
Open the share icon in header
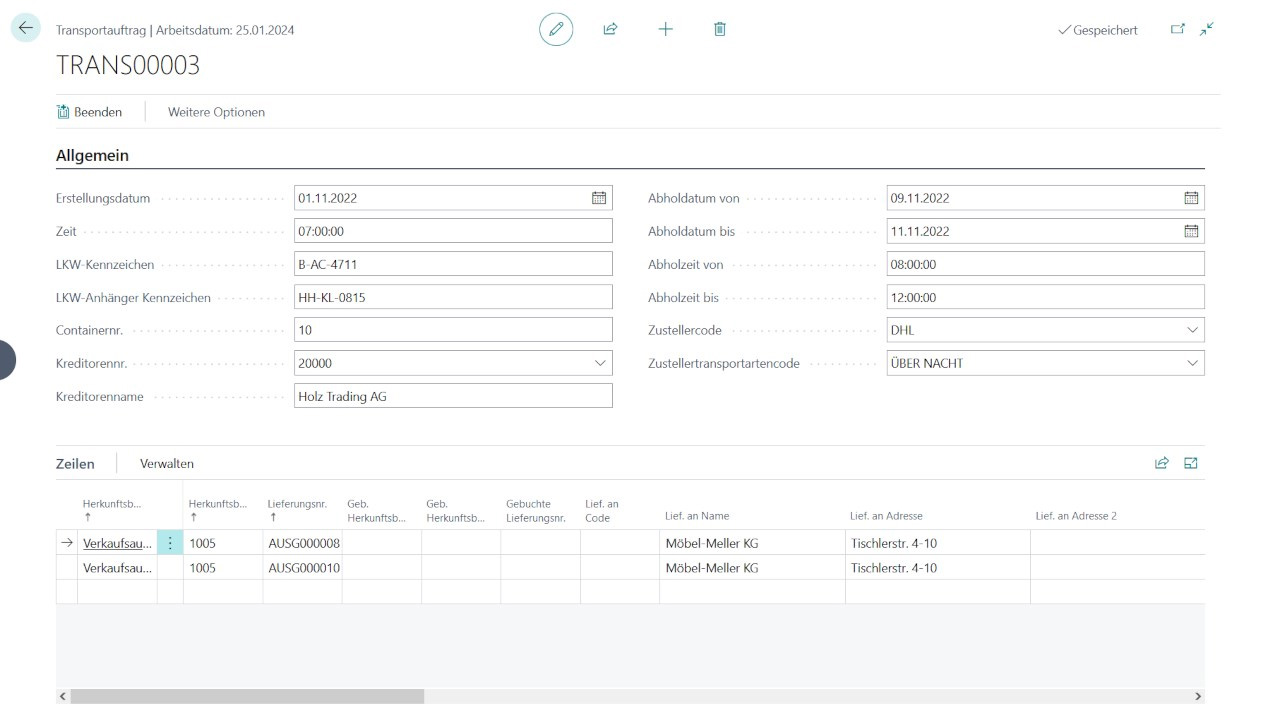click(610, 30)
